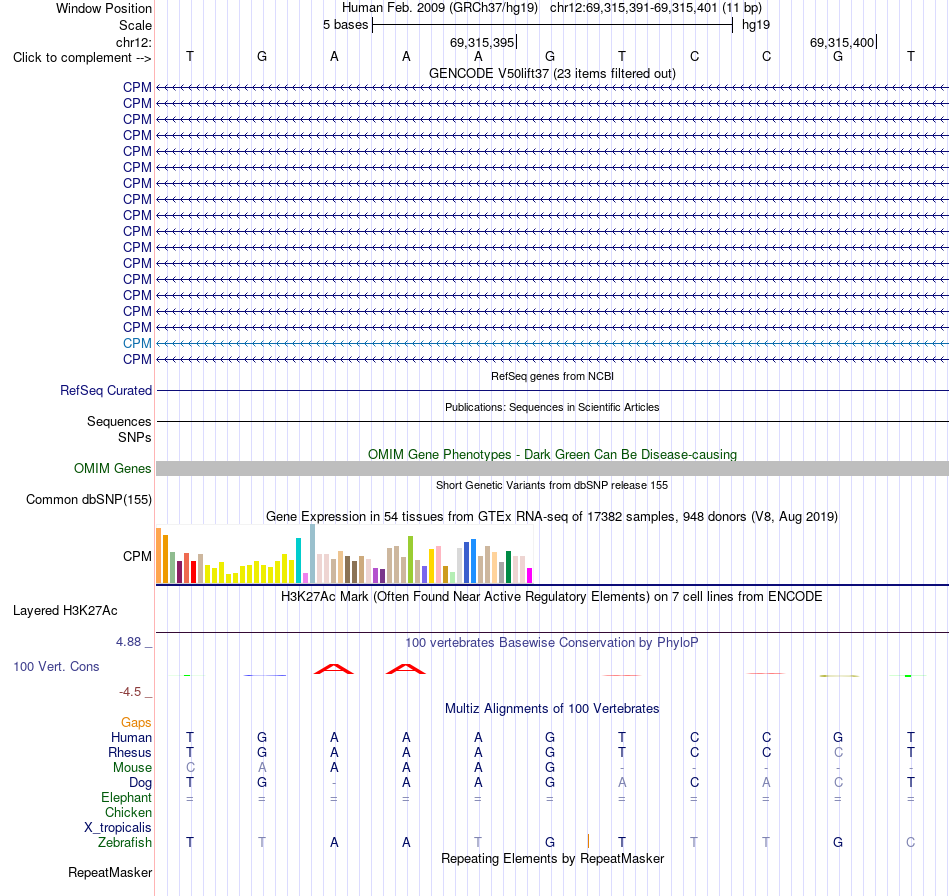
Task: Click the gray OMIM Genes item bar
Action: coord(552,468)
